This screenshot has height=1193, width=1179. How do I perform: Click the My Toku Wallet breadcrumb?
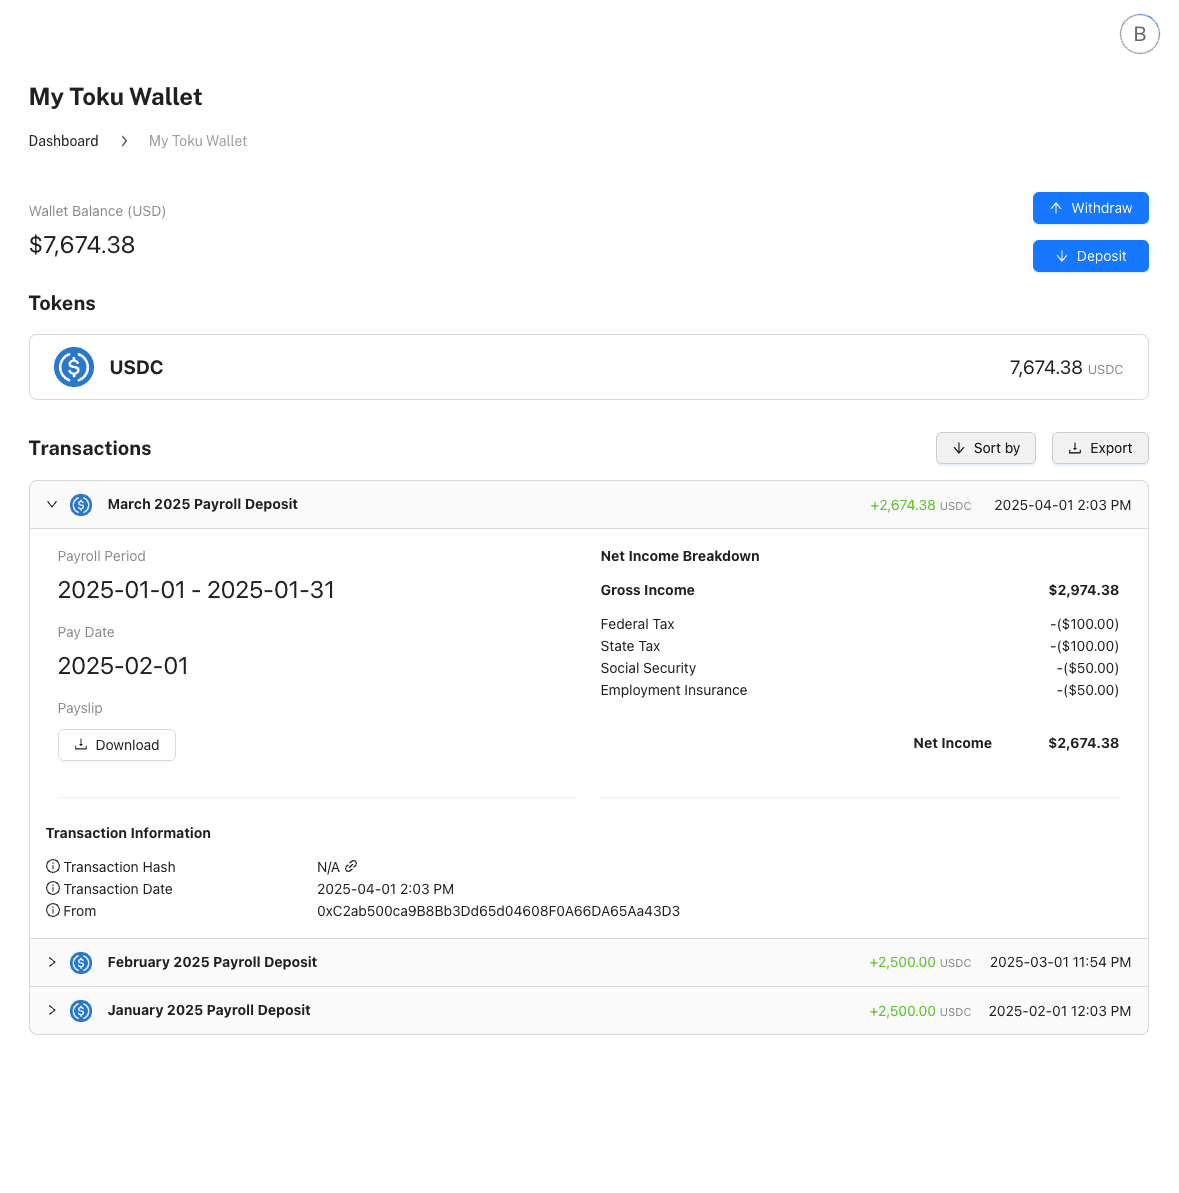198,141
